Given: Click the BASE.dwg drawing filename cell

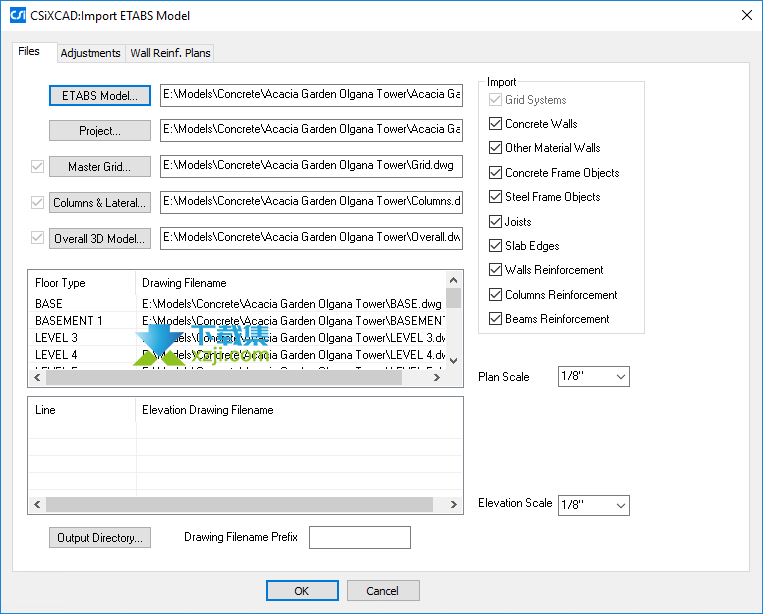Looking at the screenshot, I should (291, 304).
